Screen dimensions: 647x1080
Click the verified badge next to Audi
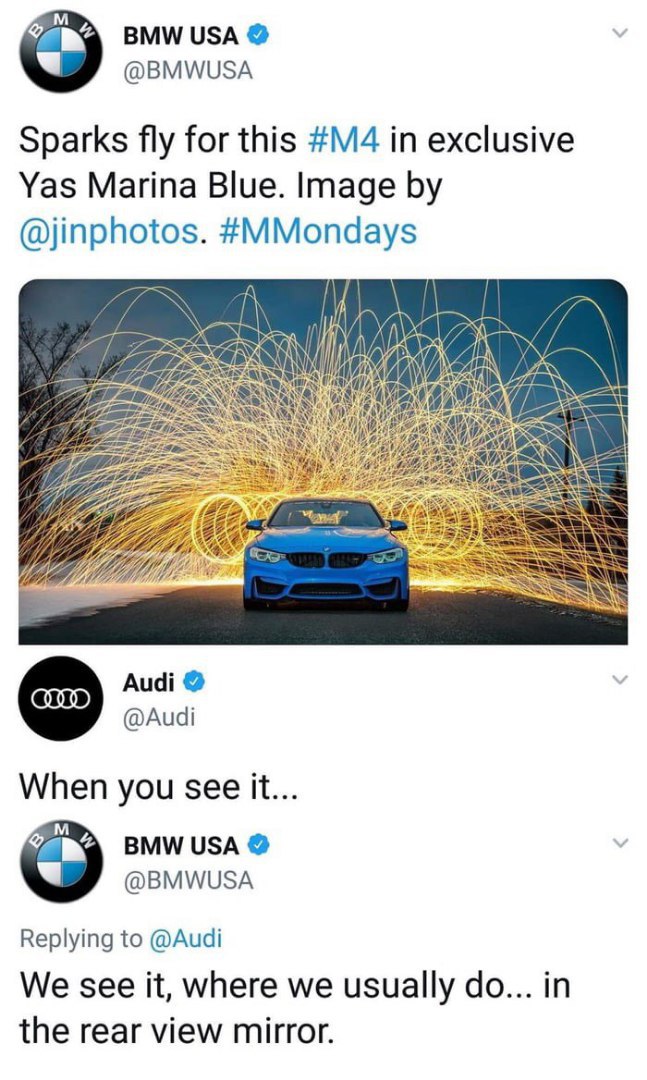[x=195, y=682]
